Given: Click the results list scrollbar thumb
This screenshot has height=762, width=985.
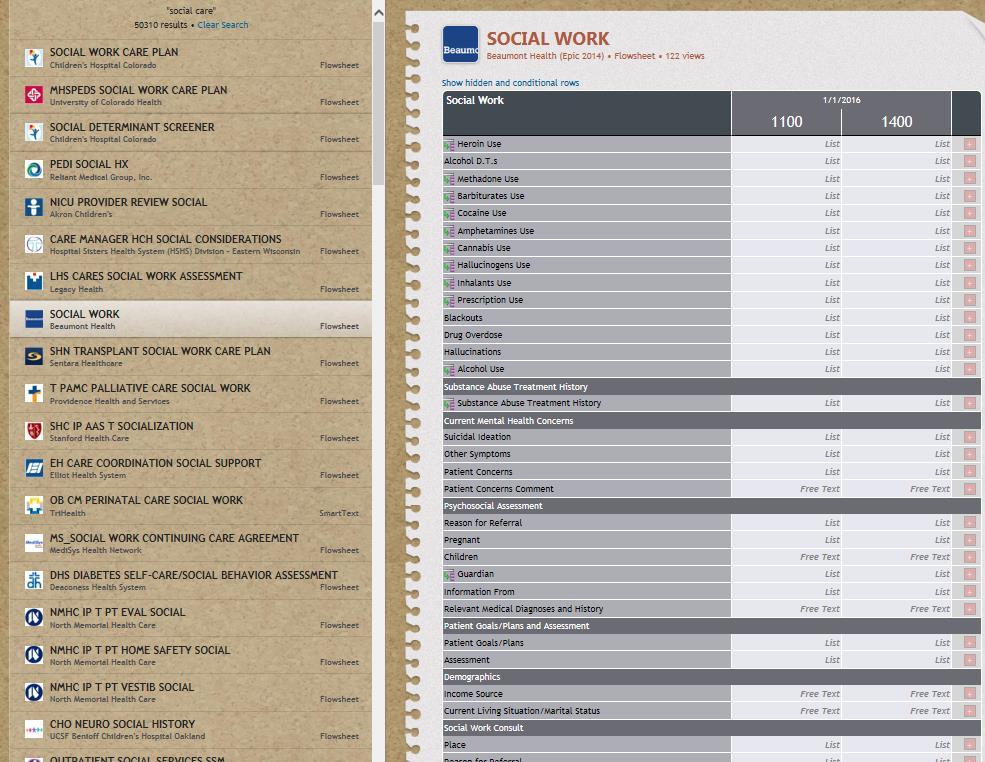Looking at the screenshot, I should tap(378, 104).
